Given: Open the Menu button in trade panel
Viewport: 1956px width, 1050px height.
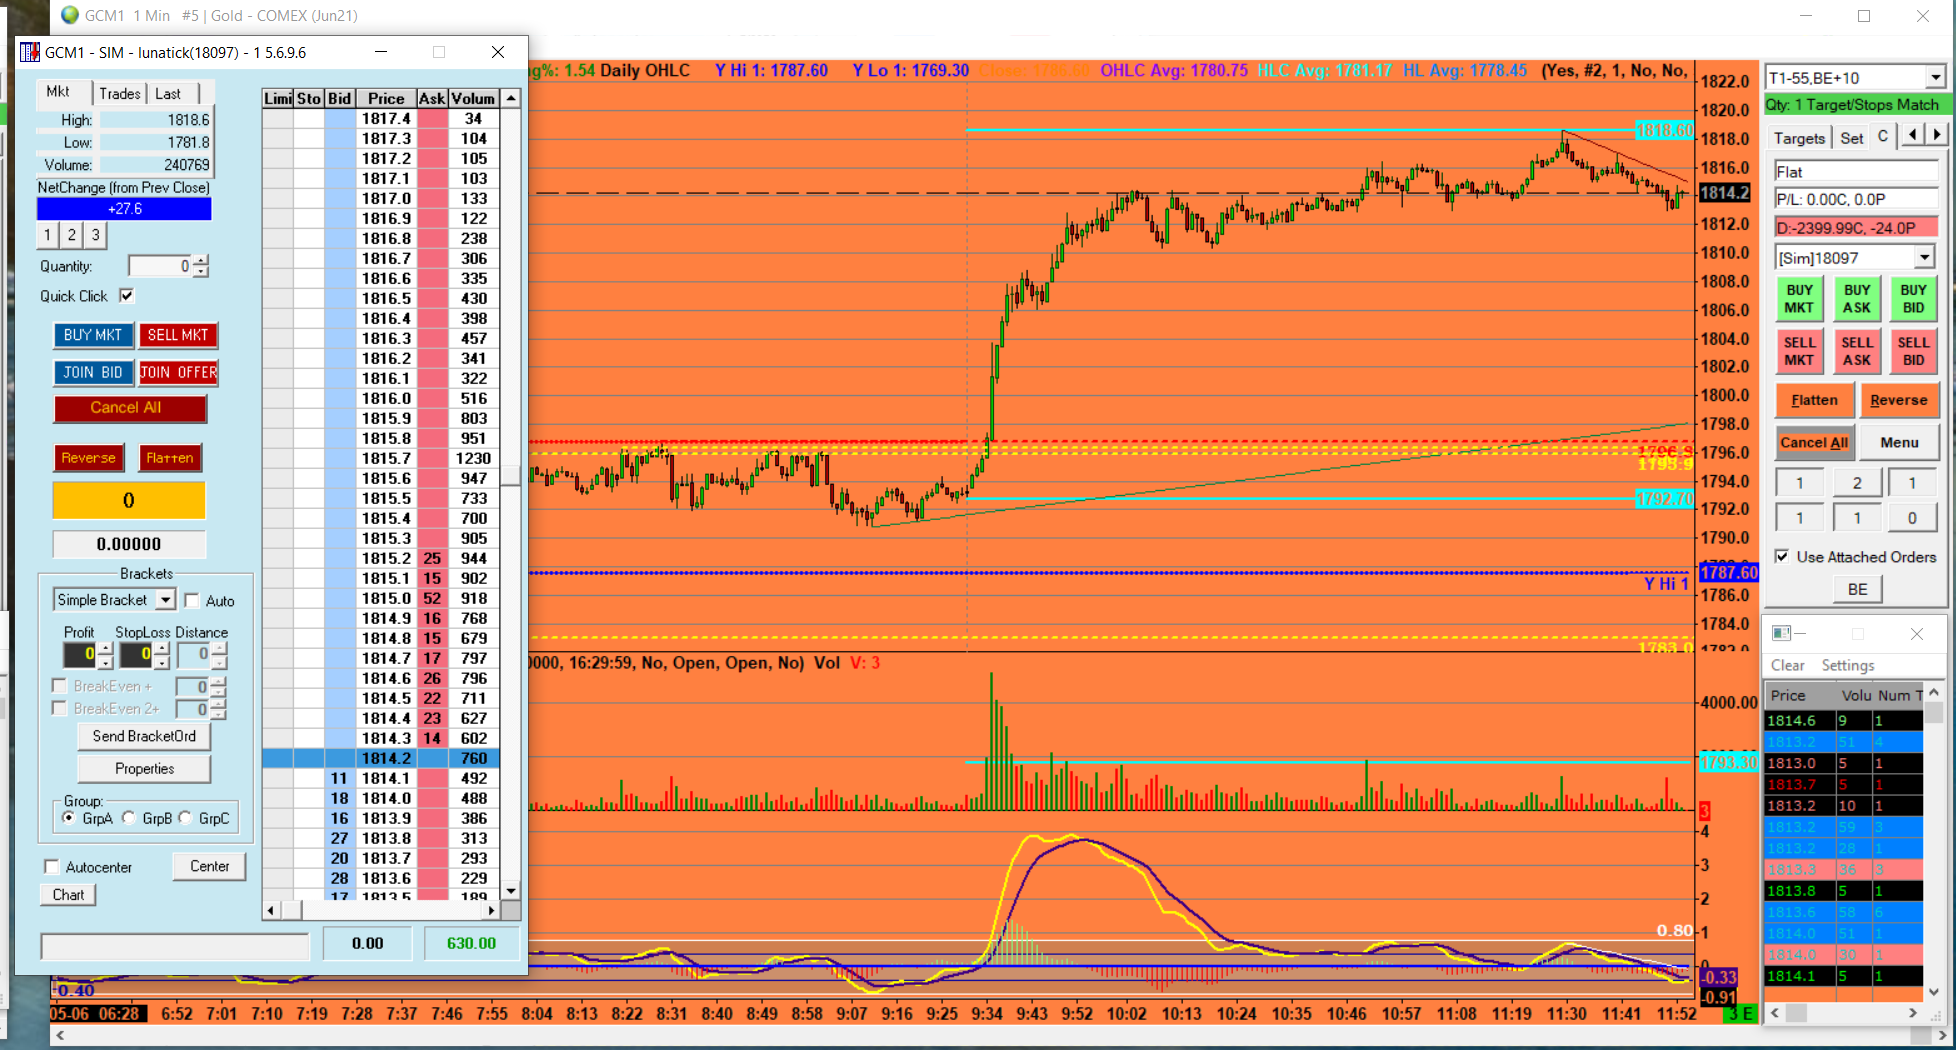Looking at the screenshot, I should click(1898, 442).
